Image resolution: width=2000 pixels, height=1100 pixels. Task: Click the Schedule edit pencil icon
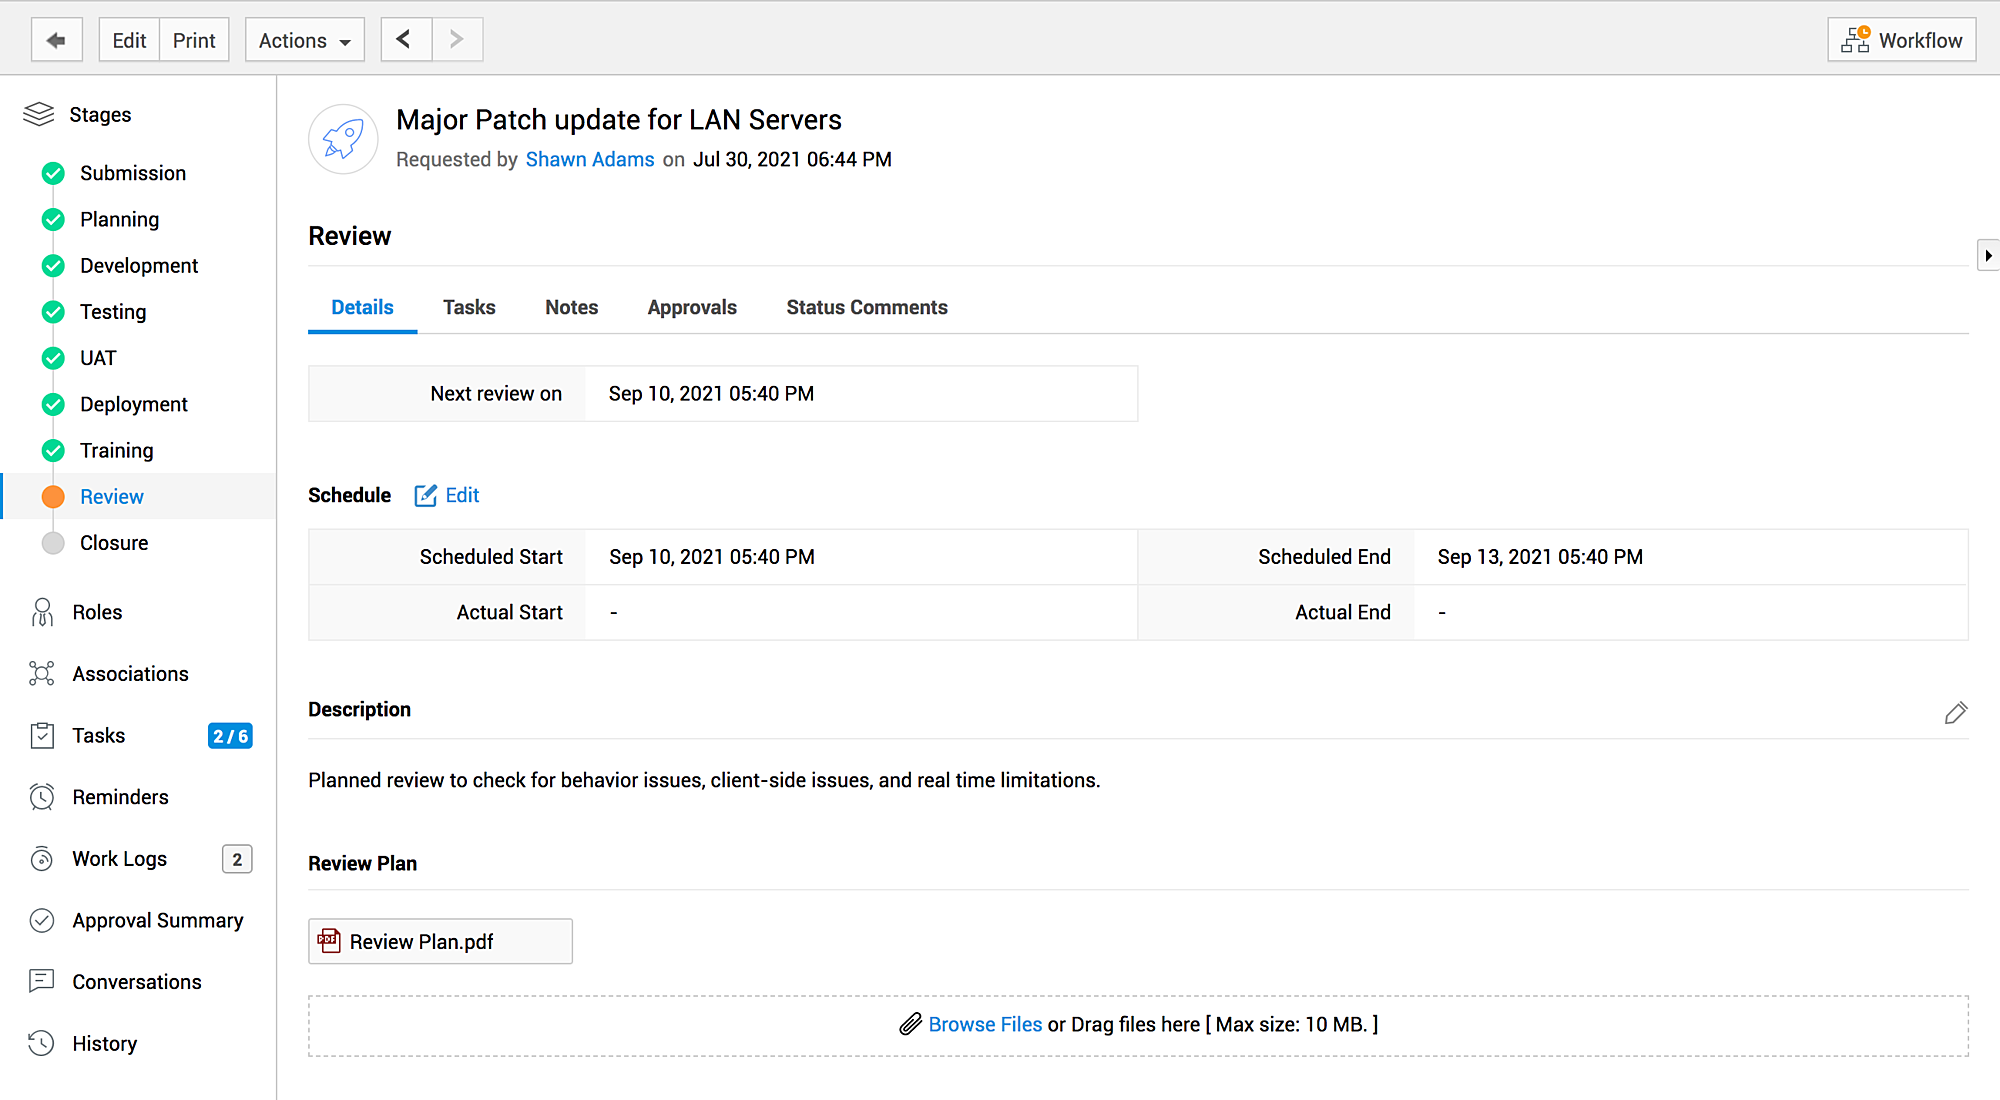point(426,495)
